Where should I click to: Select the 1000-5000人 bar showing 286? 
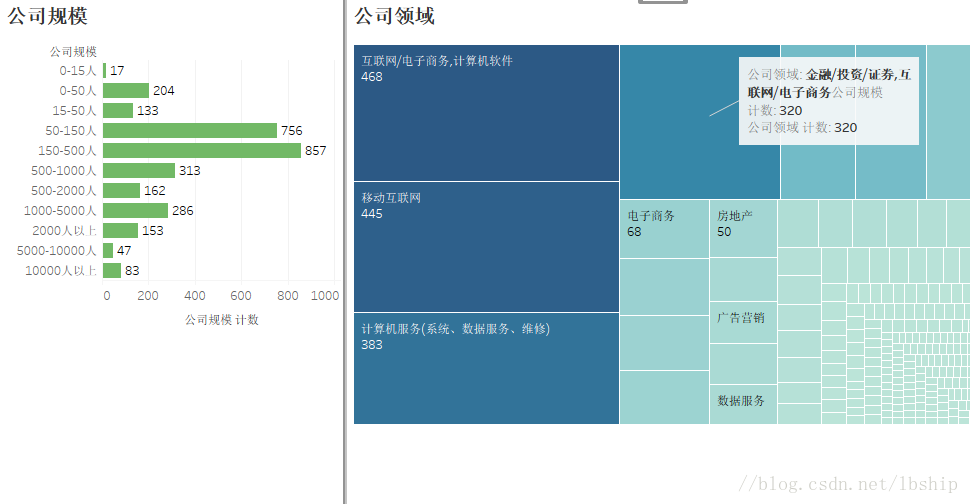[x=135, y=211]
